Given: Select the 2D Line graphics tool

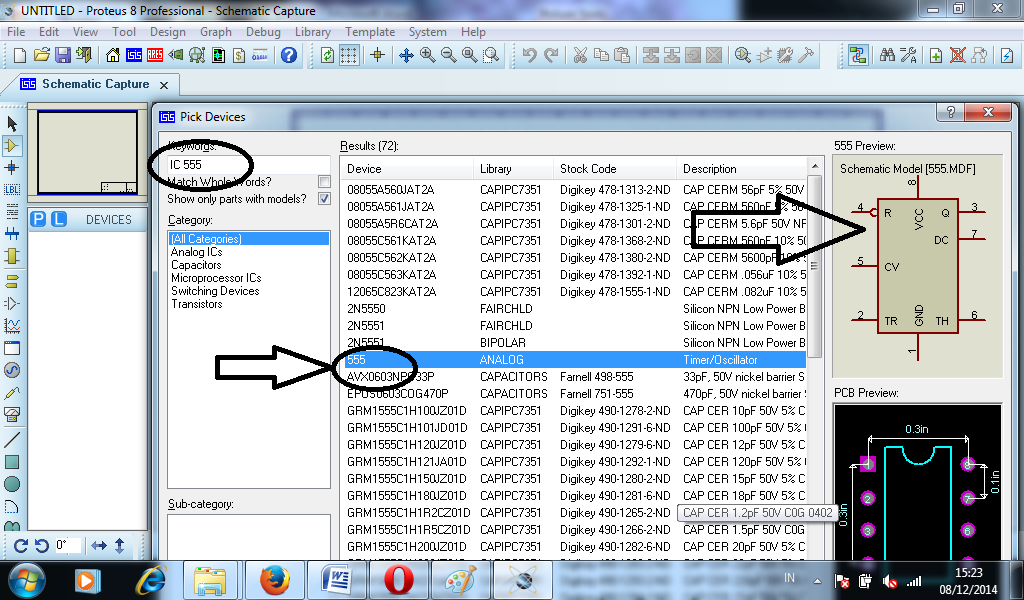Looking at the screenshot, I should (x=12, y=439).
